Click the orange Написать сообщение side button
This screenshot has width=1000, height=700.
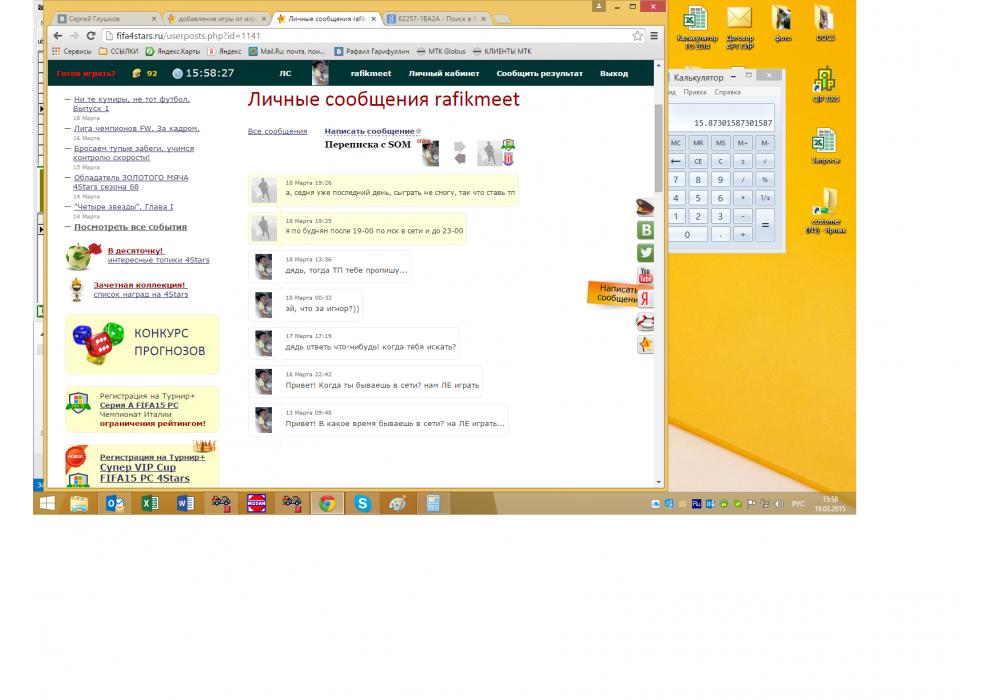click(614, 293)
